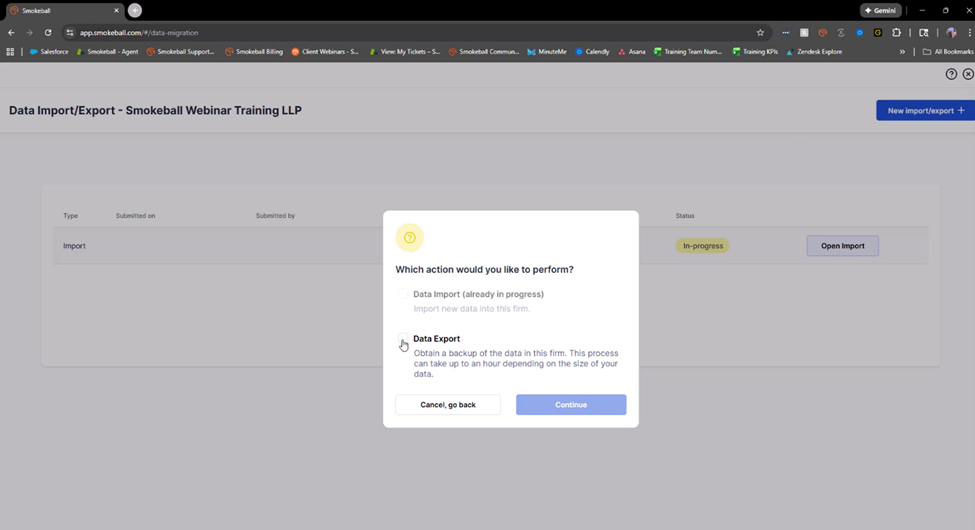
Task: Click the Open Import button
Action: click(x=842, y=246)
